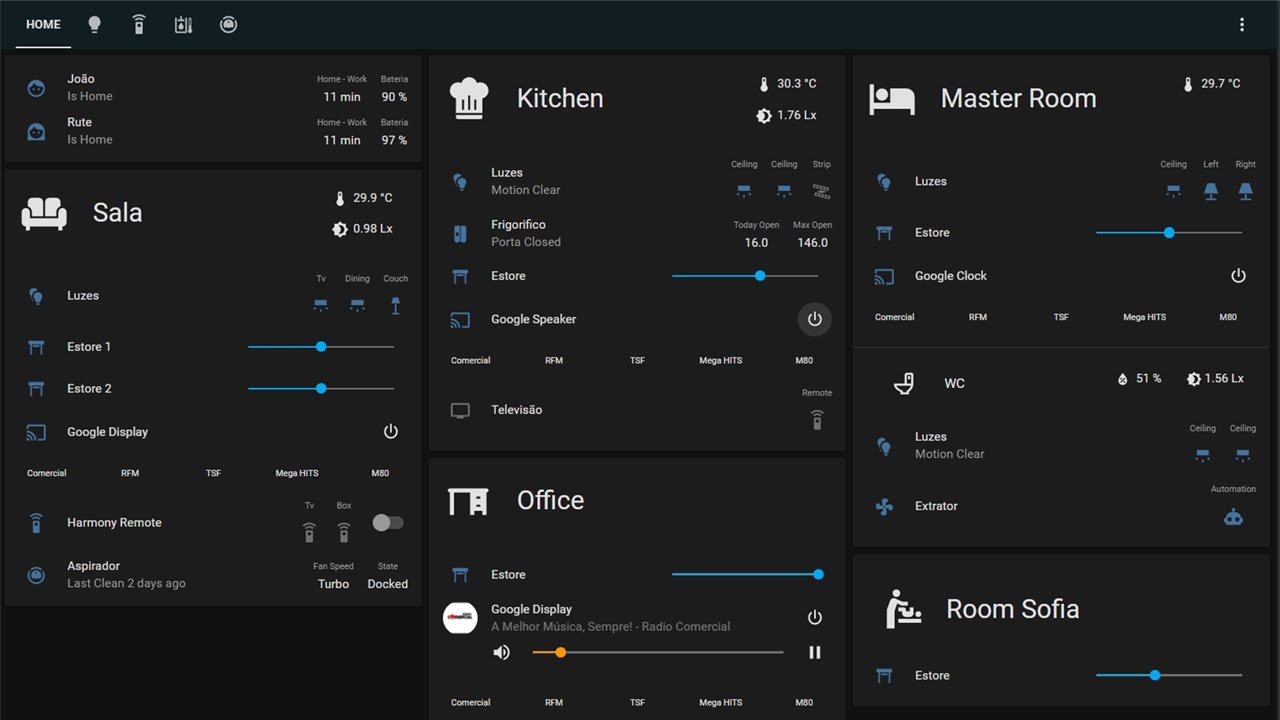Switch to the remote control view tab
The height and width of the screenshot is (720, 1280).
click(x=139, y=25)
